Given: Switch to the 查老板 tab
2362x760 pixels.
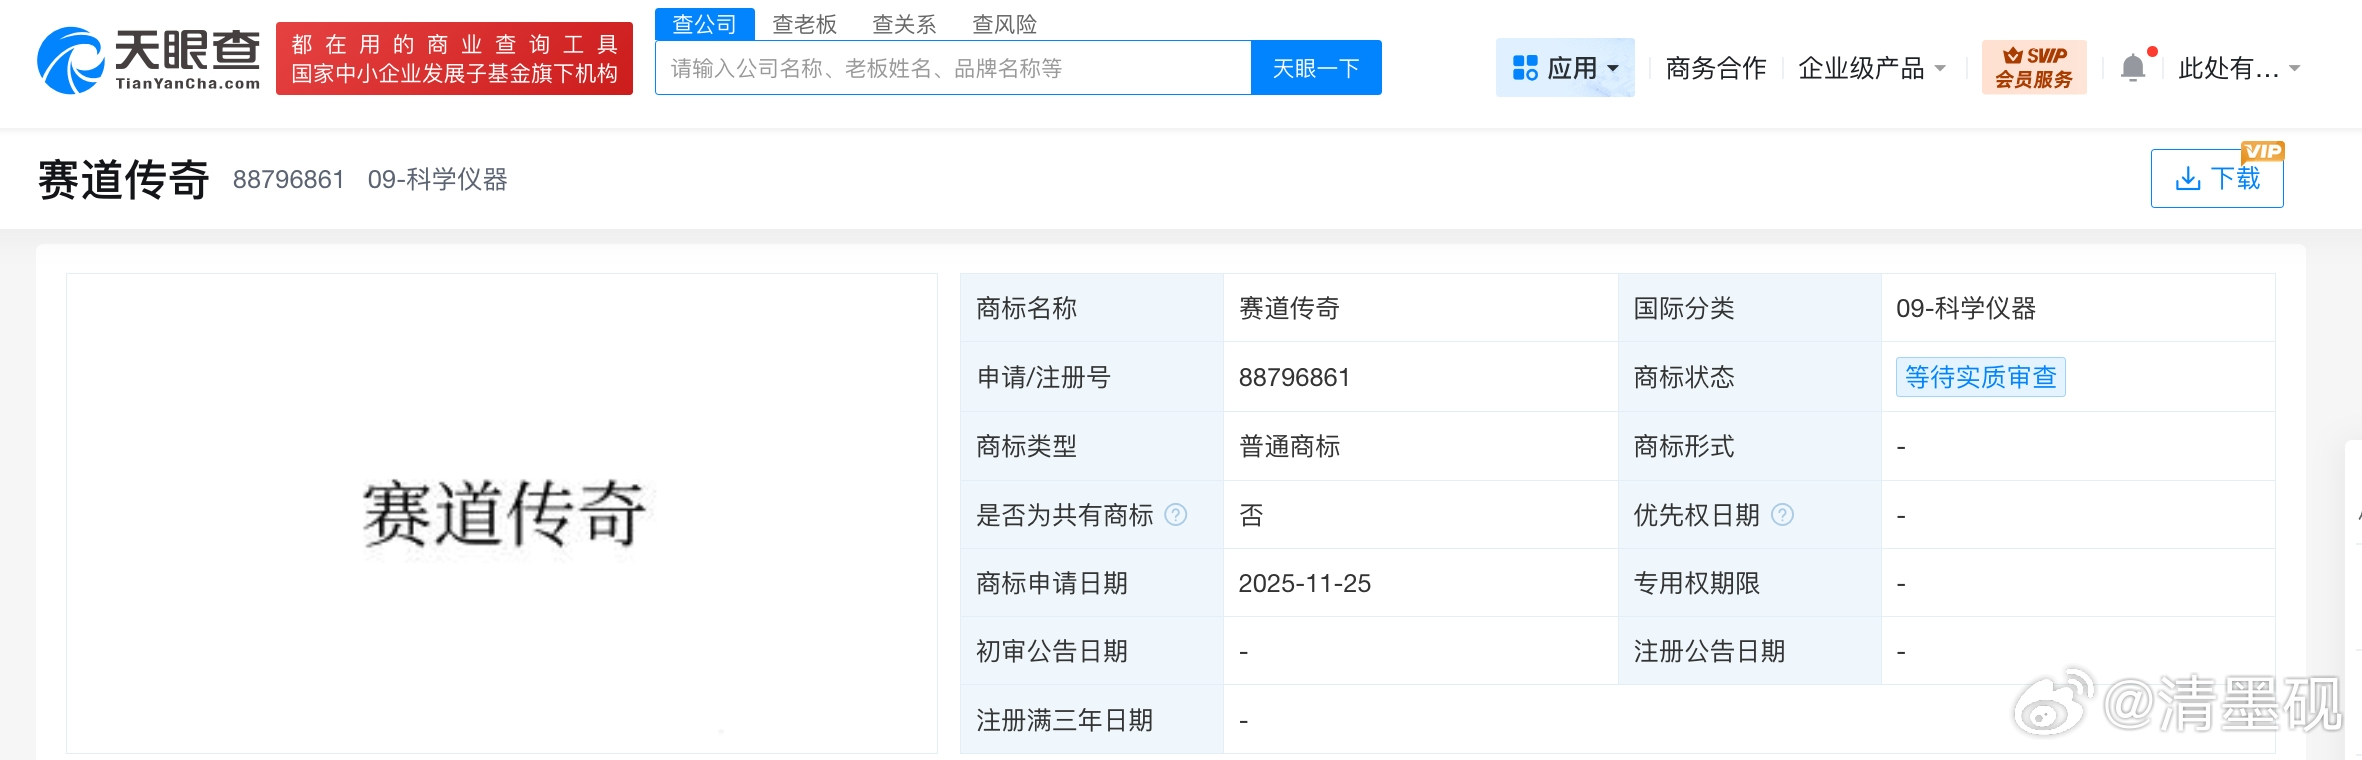Looking at the screenshot, I should click(804, 24).
